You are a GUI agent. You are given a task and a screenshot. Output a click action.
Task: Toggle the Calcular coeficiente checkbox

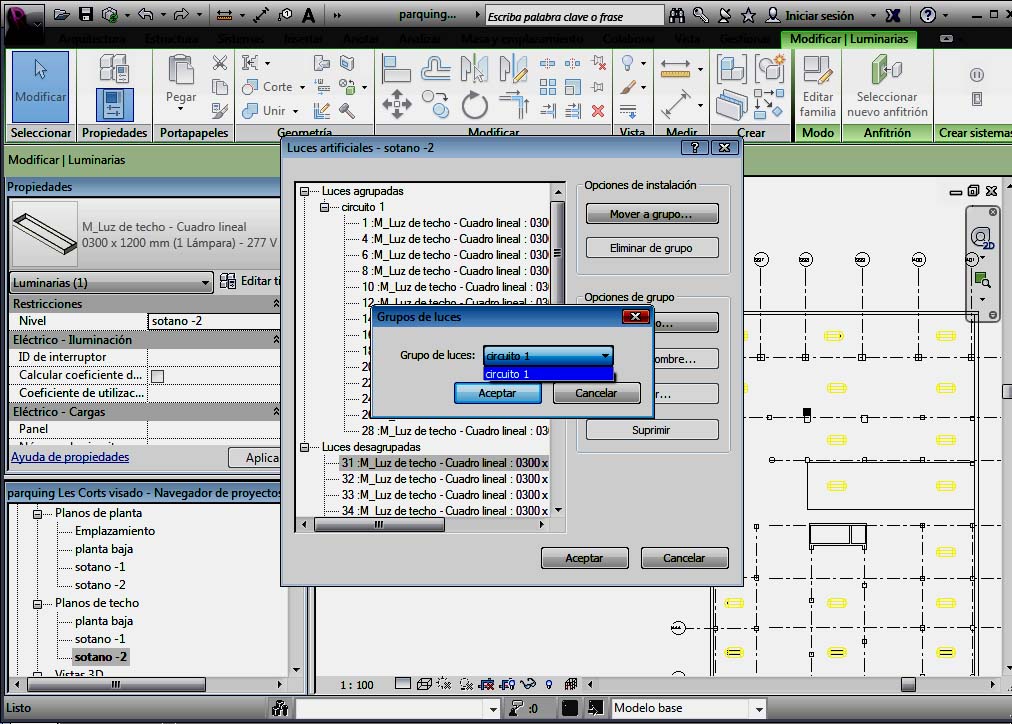157,376
